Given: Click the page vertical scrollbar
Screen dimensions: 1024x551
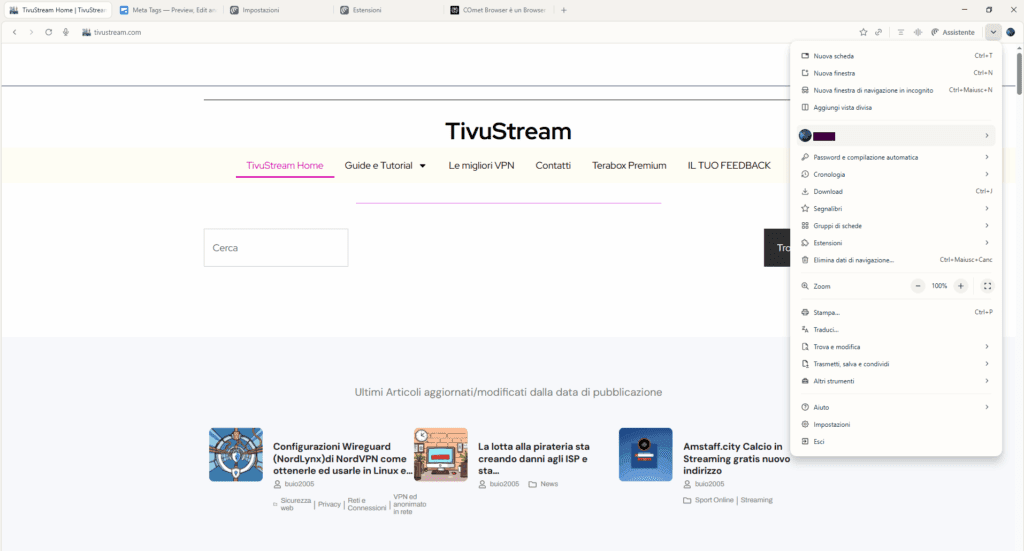Looking at the screenshot, I should 1019,73.
